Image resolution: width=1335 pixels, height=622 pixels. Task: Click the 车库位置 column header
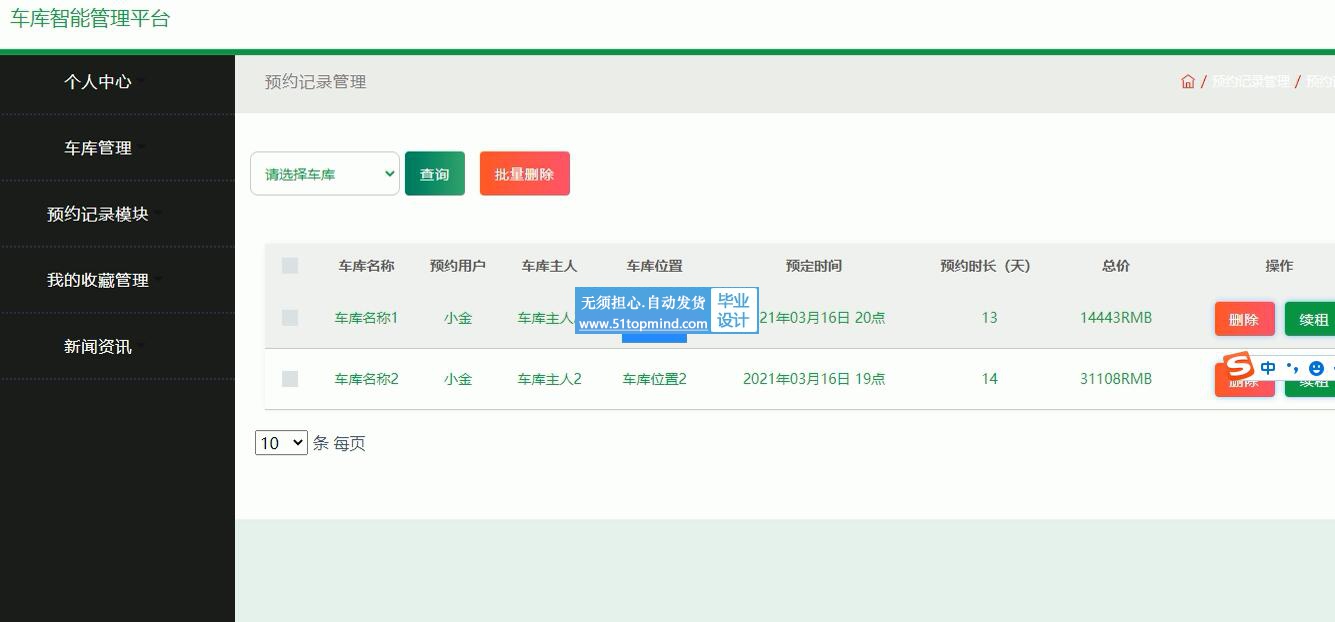coord(655,266)
